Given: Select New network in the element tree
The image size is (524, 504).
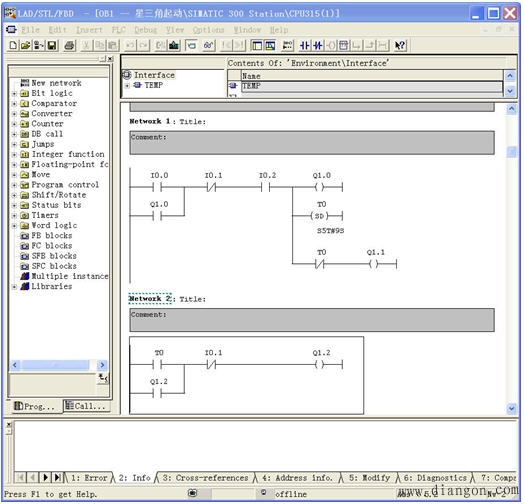Looking at the screenshot, I should [56, 83].
